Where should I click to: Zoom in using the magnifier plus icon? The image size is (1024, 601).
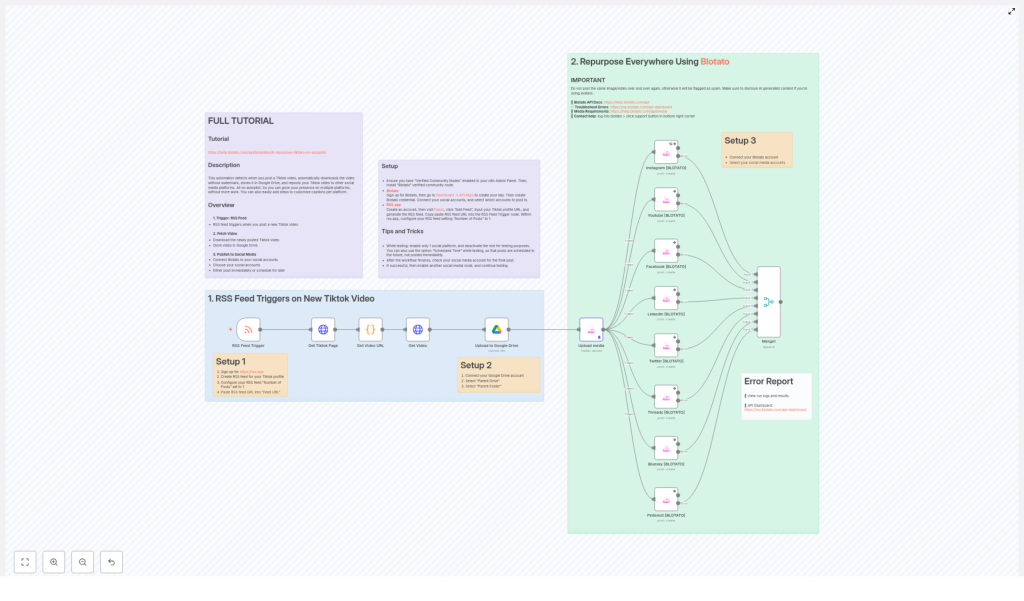point(54,562)
